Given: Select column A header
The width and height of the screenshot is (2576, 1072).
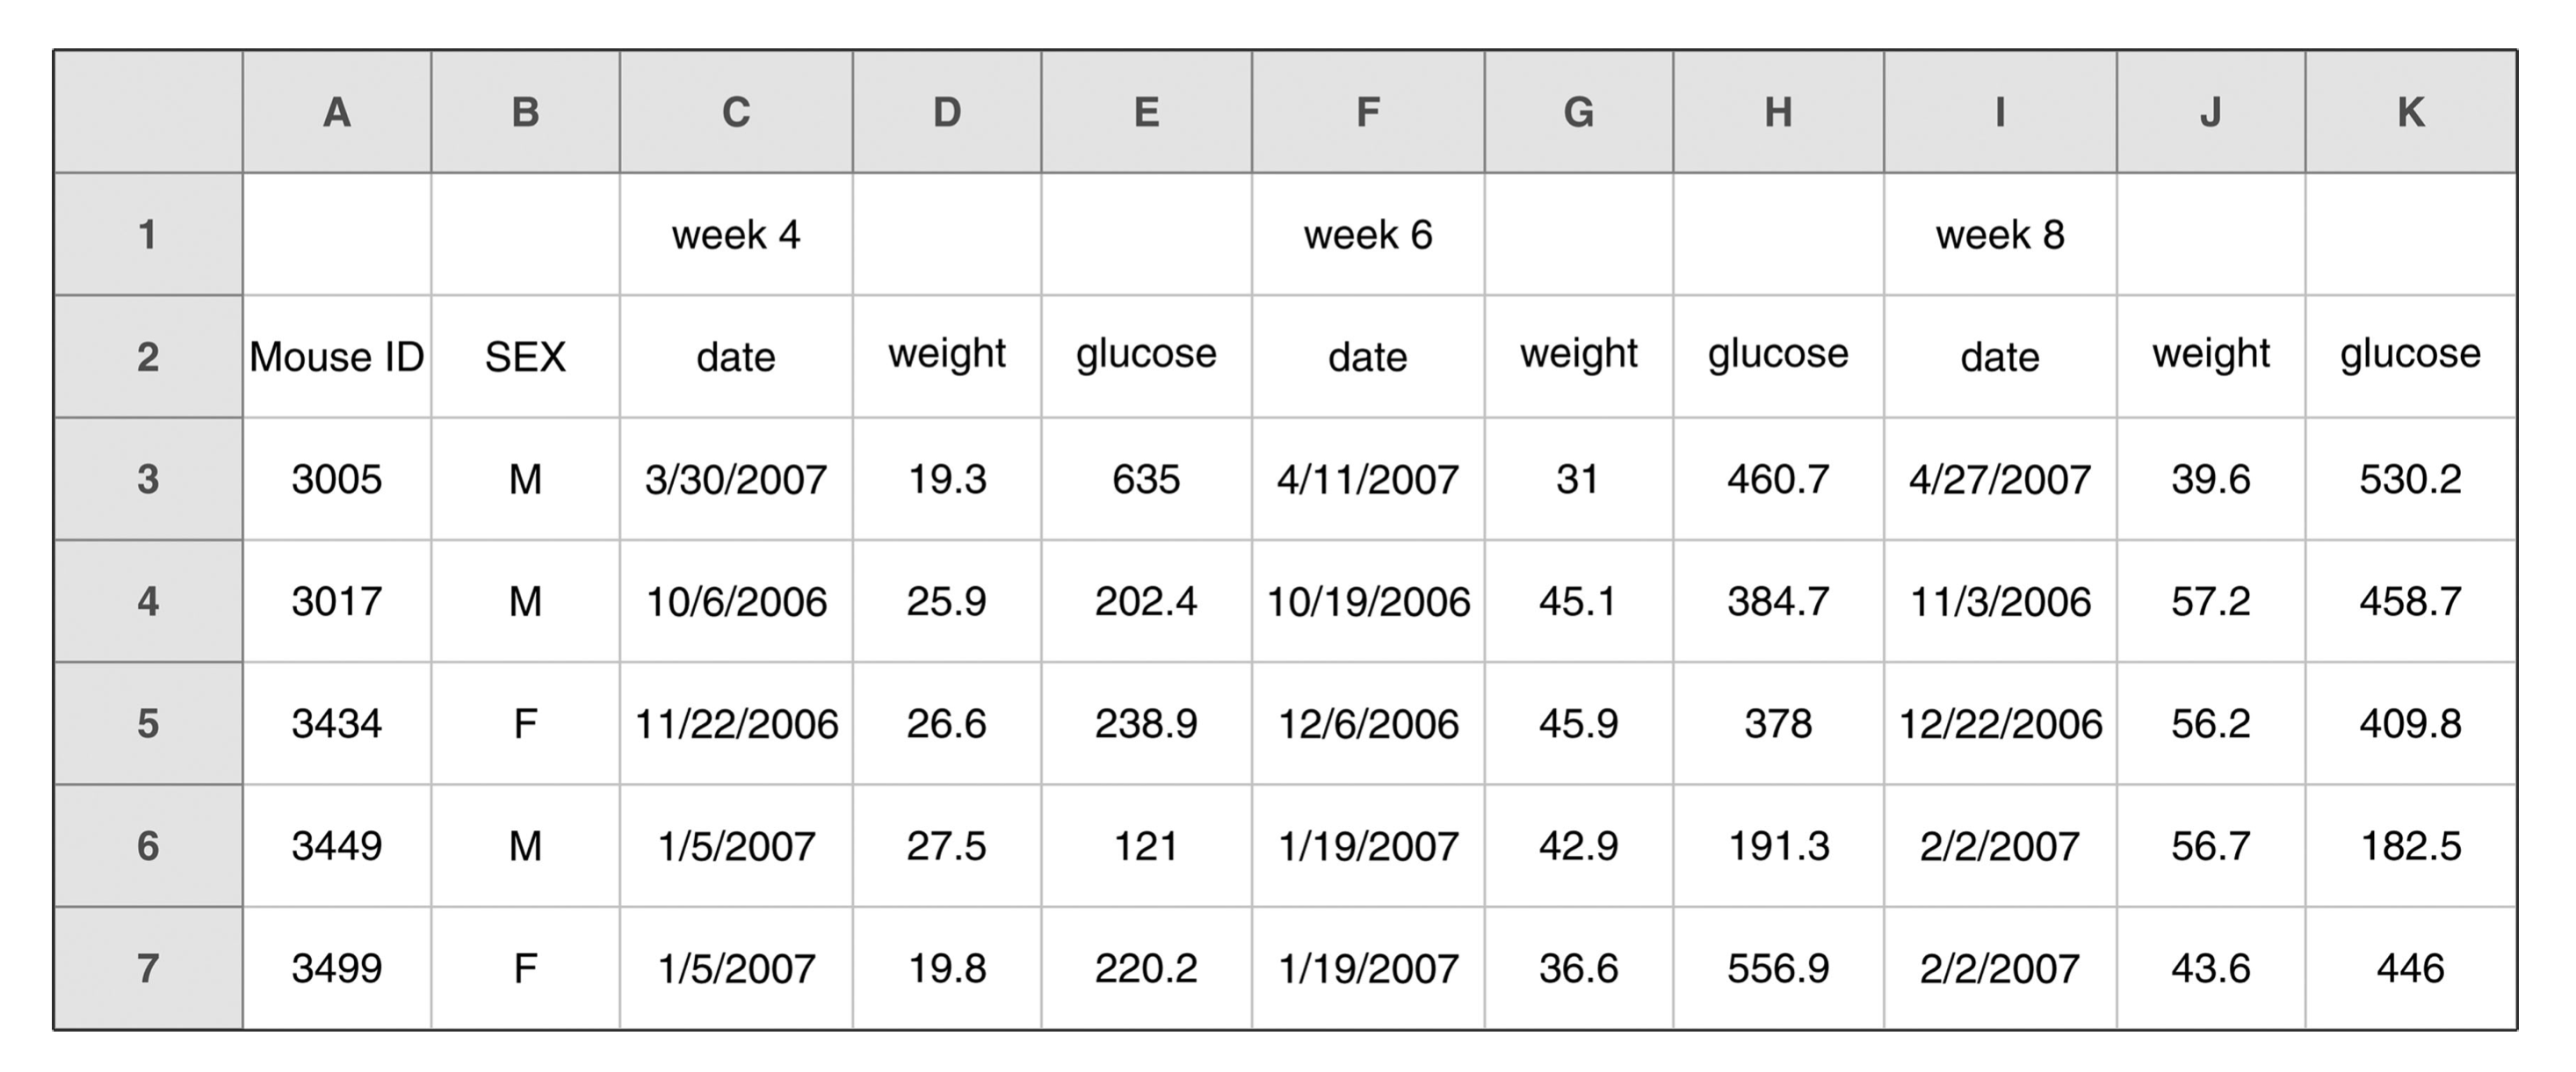Looking at the screenshot, I should (337, 112).
